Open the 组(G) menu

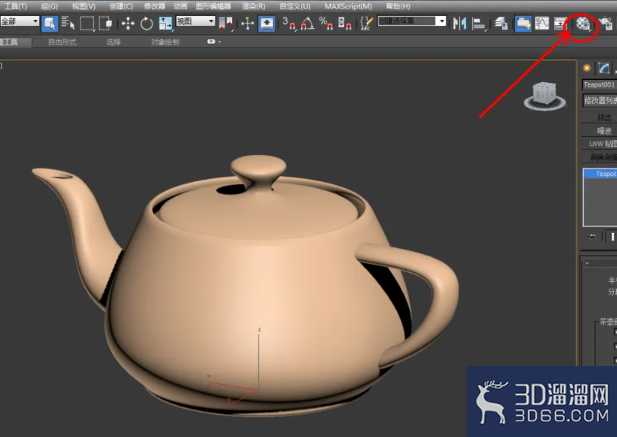pyautogui.click(x=50, y=6)
